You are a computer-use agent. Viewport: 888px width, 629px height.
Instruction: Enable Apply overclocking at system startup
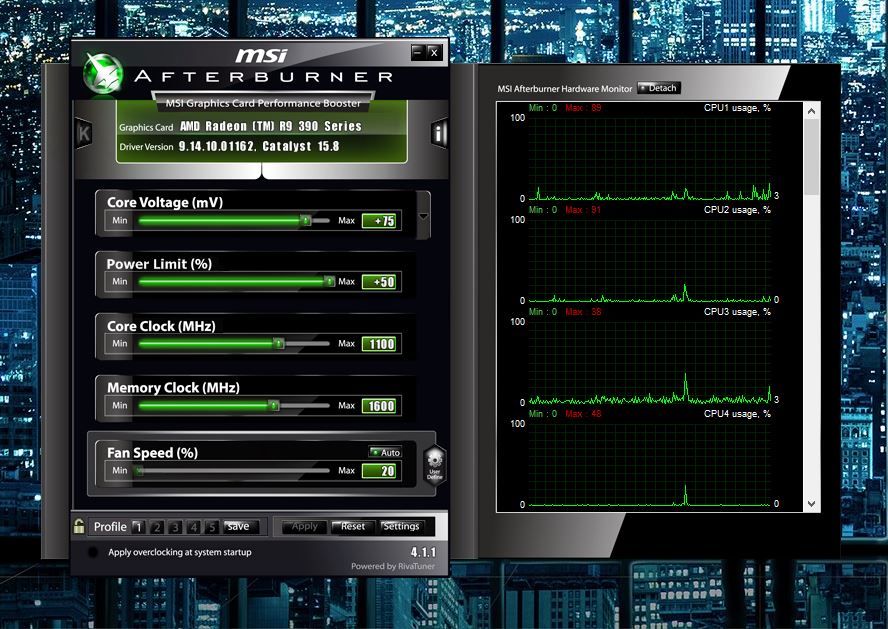point(93,552)
